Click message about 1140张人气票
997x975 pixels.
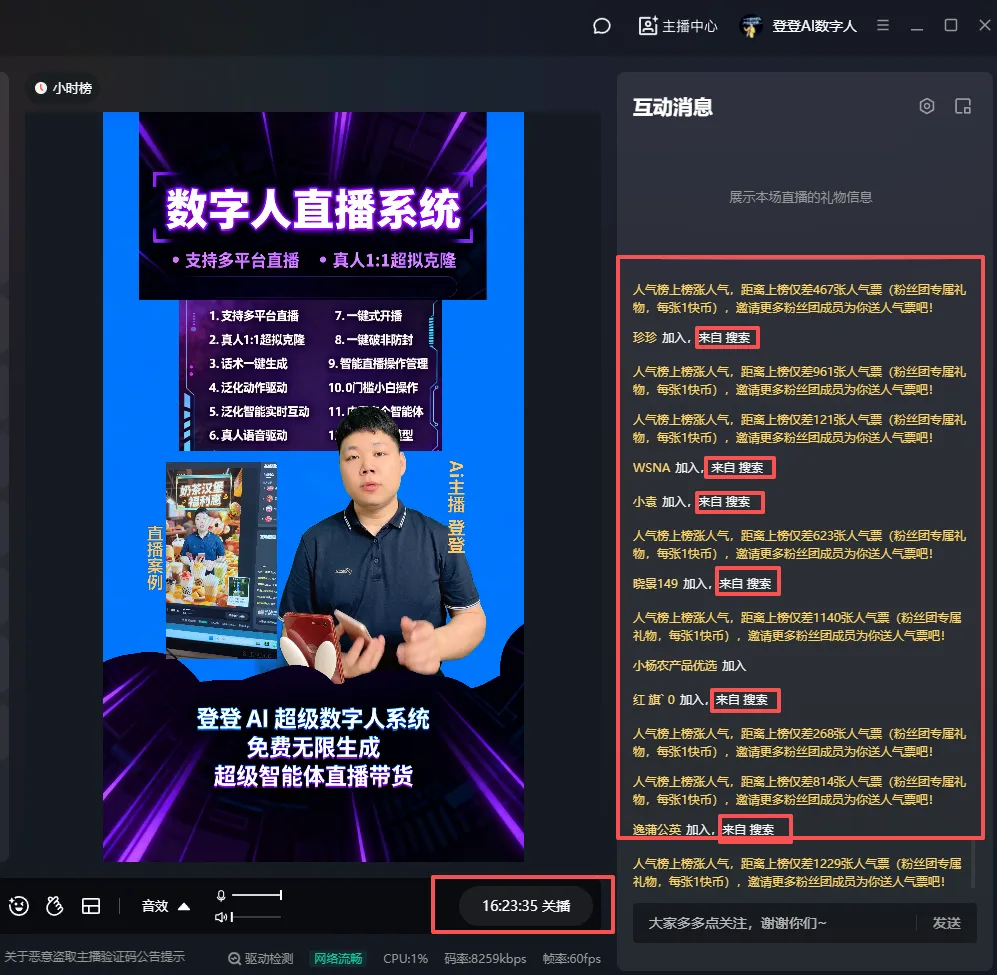[797, 626]
